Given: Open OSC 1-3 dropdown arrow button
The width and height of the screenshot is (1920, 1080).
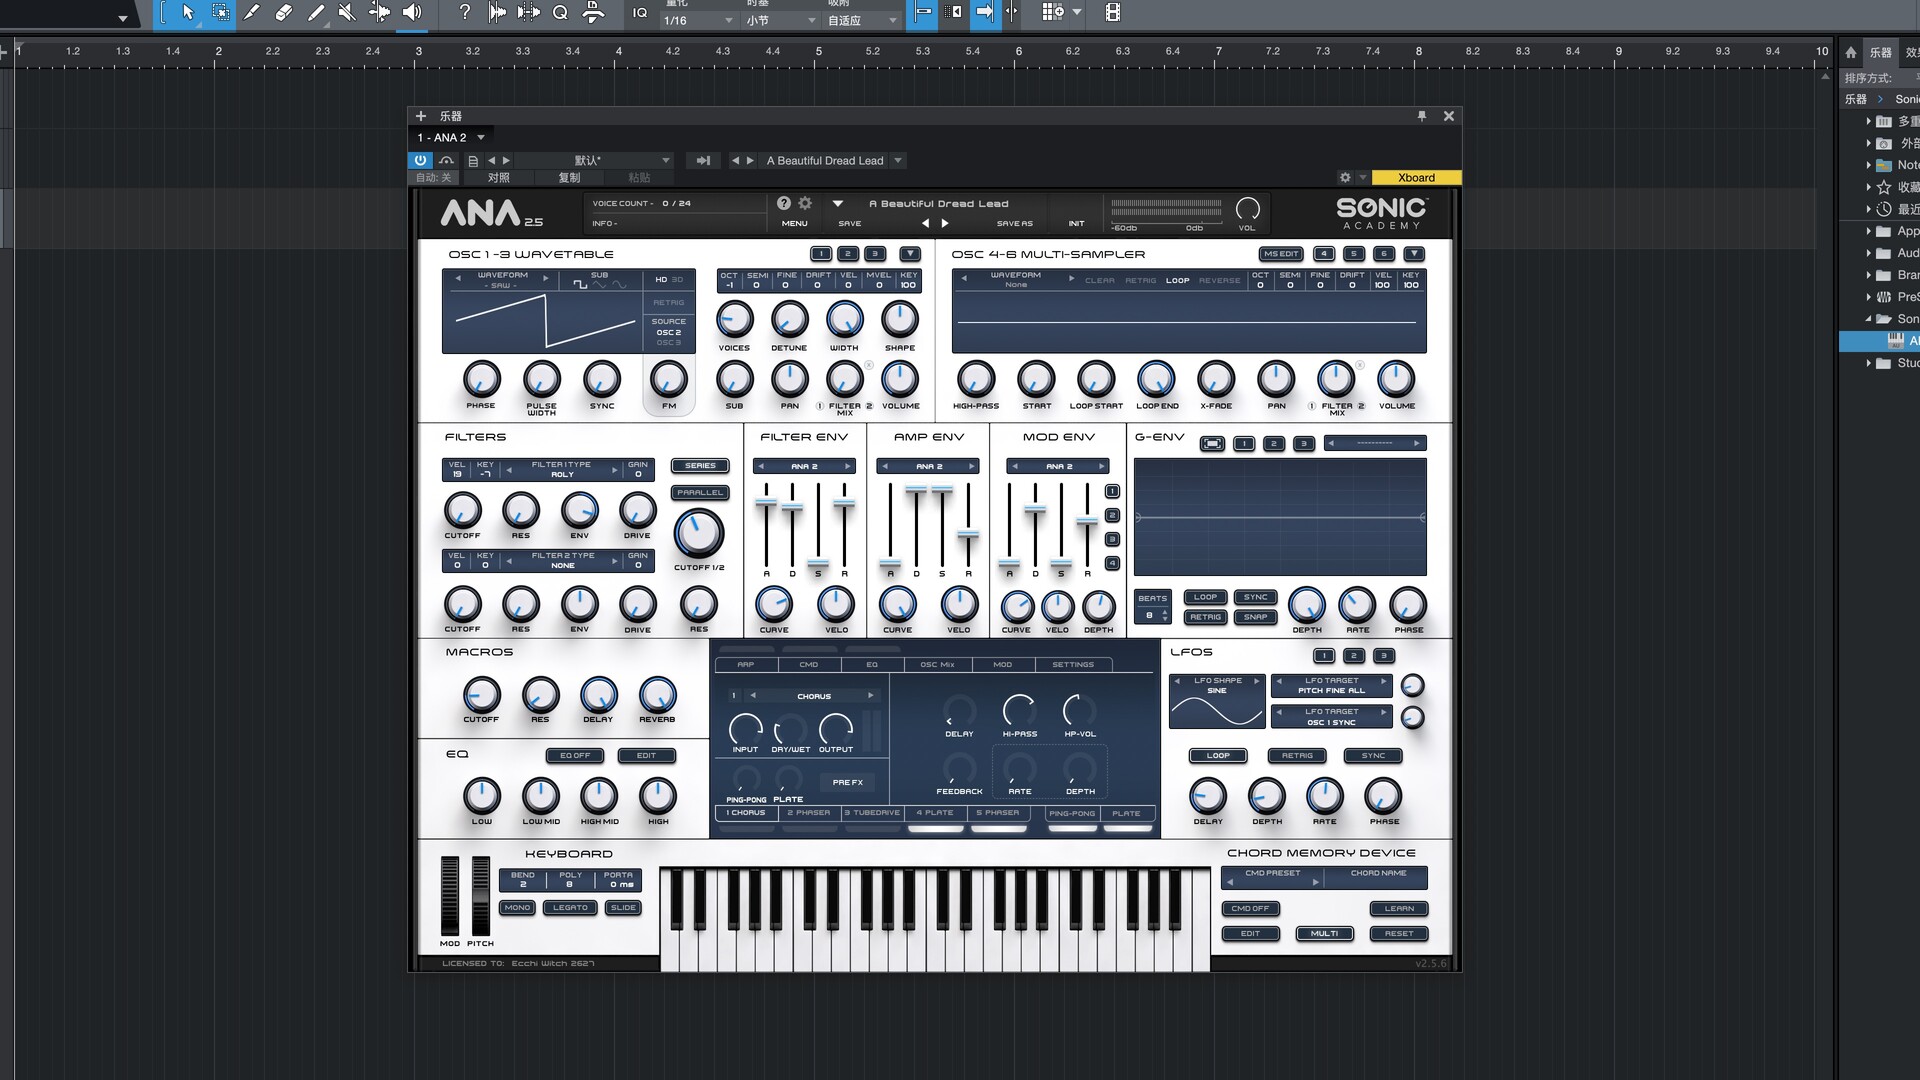Looking at the screenshot, I should coord(910,254).
